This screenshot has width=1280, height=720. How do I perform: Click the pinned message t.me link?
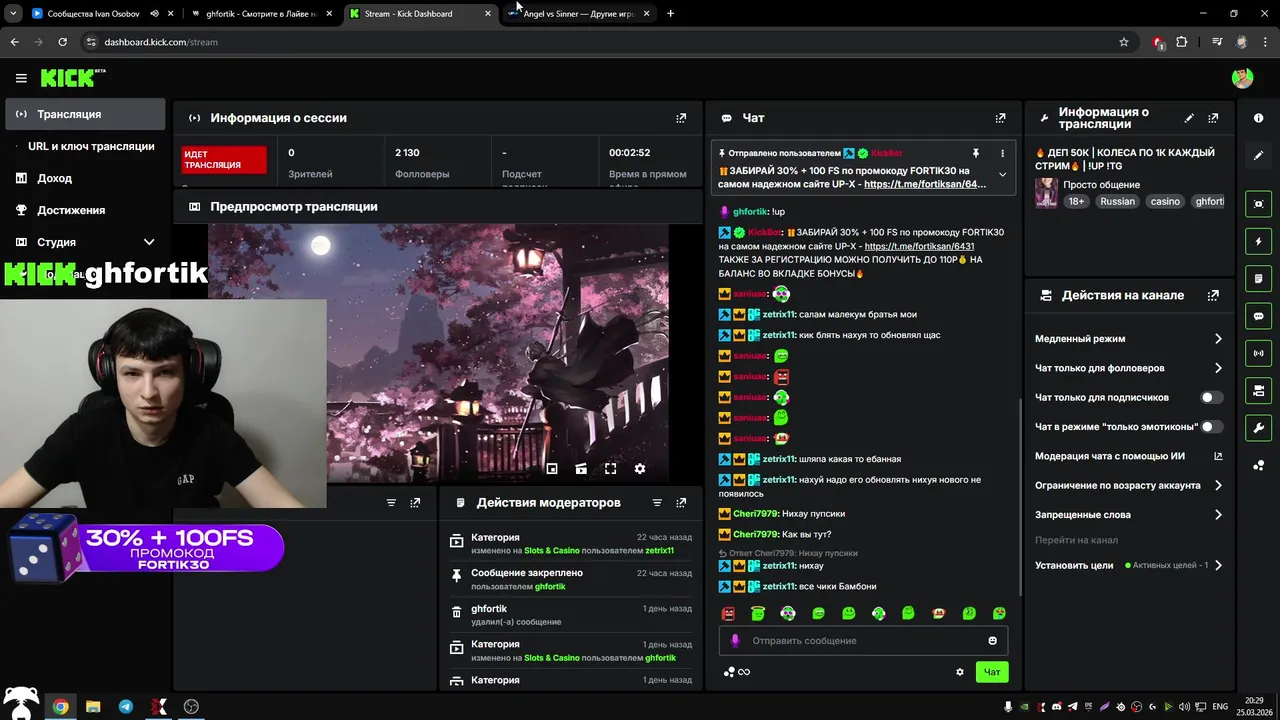(925, 184)
